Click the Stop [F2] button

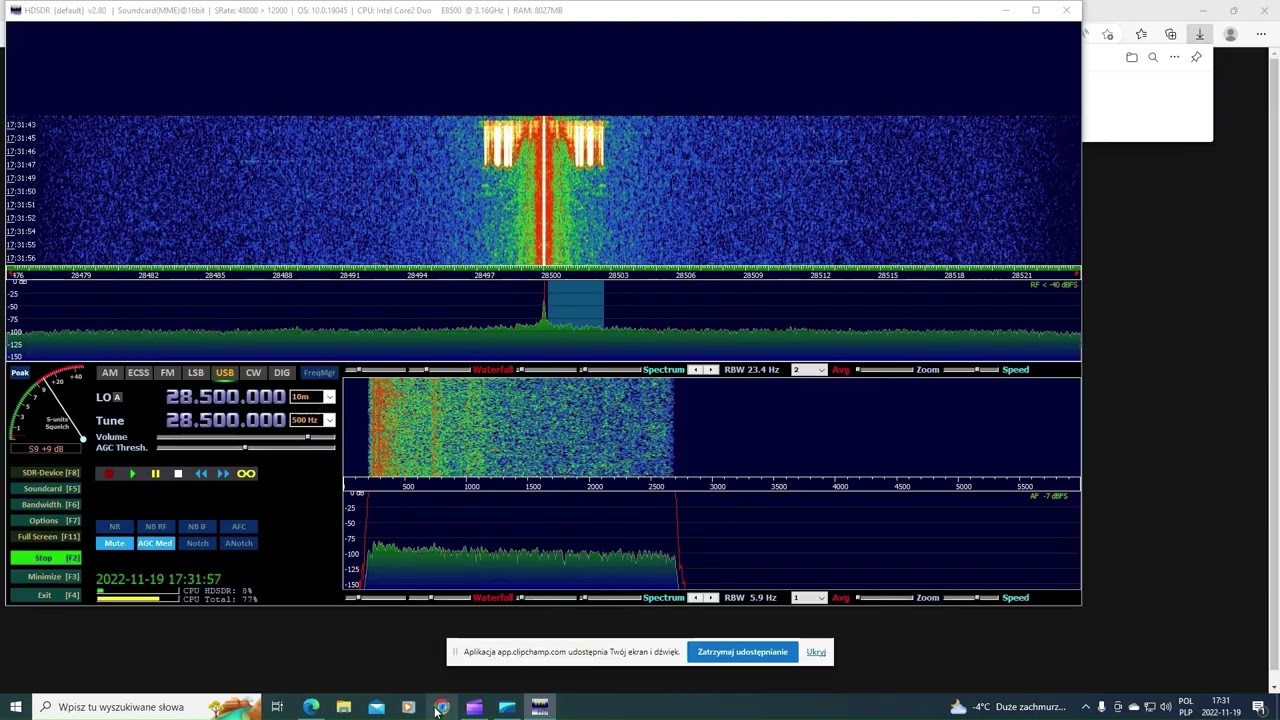click(46, 558)
